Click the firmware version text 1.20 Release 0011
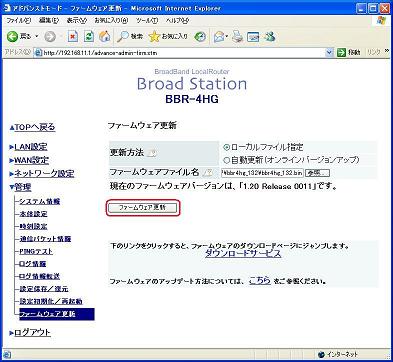 (x=278, y=186)
